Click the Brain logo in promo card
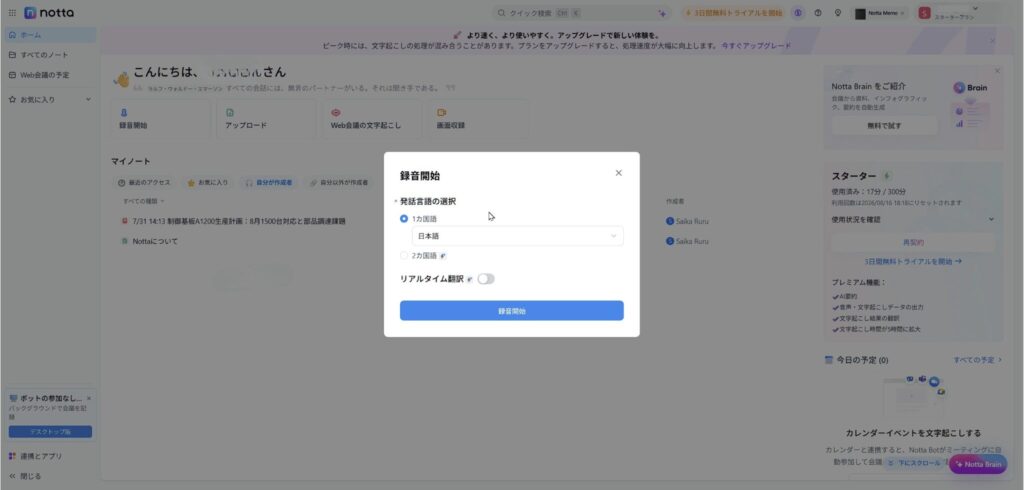This screenshot has width=1024, height=490. click(970, 88)
